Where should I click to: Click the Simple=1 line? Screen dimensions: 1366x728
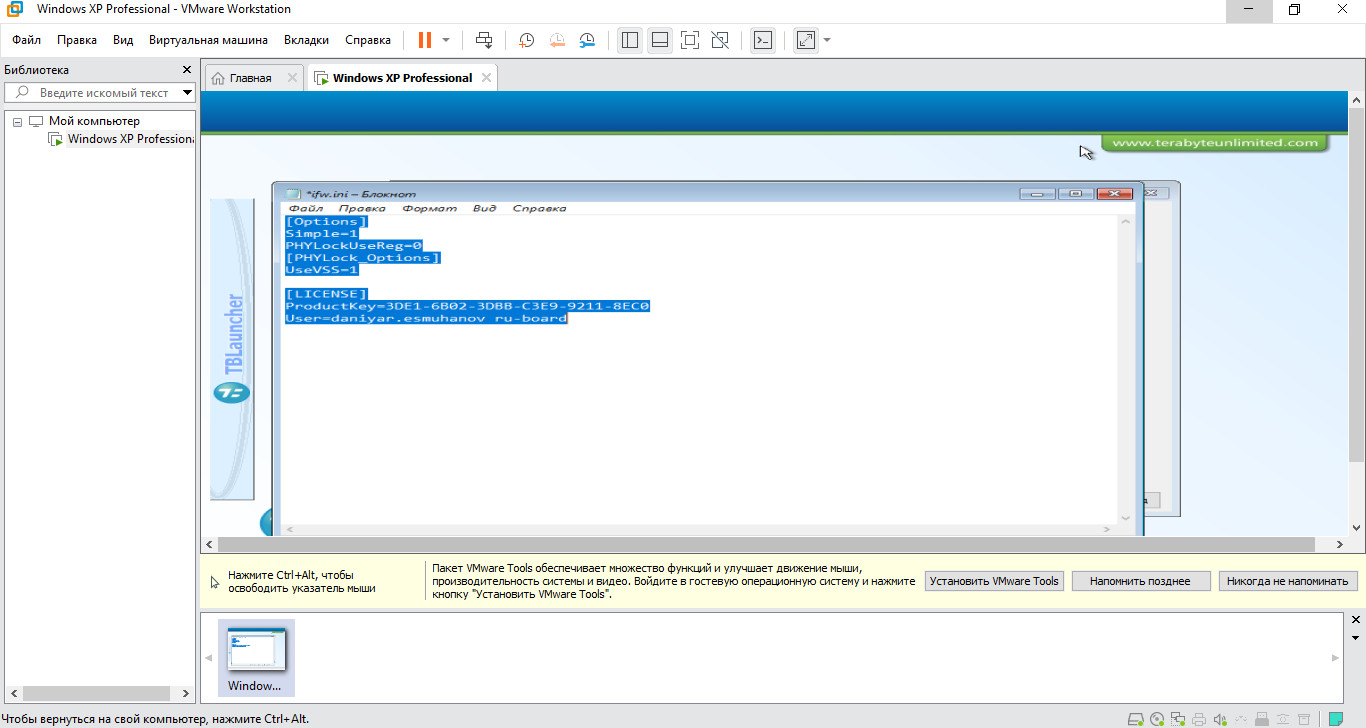[321, 233]
